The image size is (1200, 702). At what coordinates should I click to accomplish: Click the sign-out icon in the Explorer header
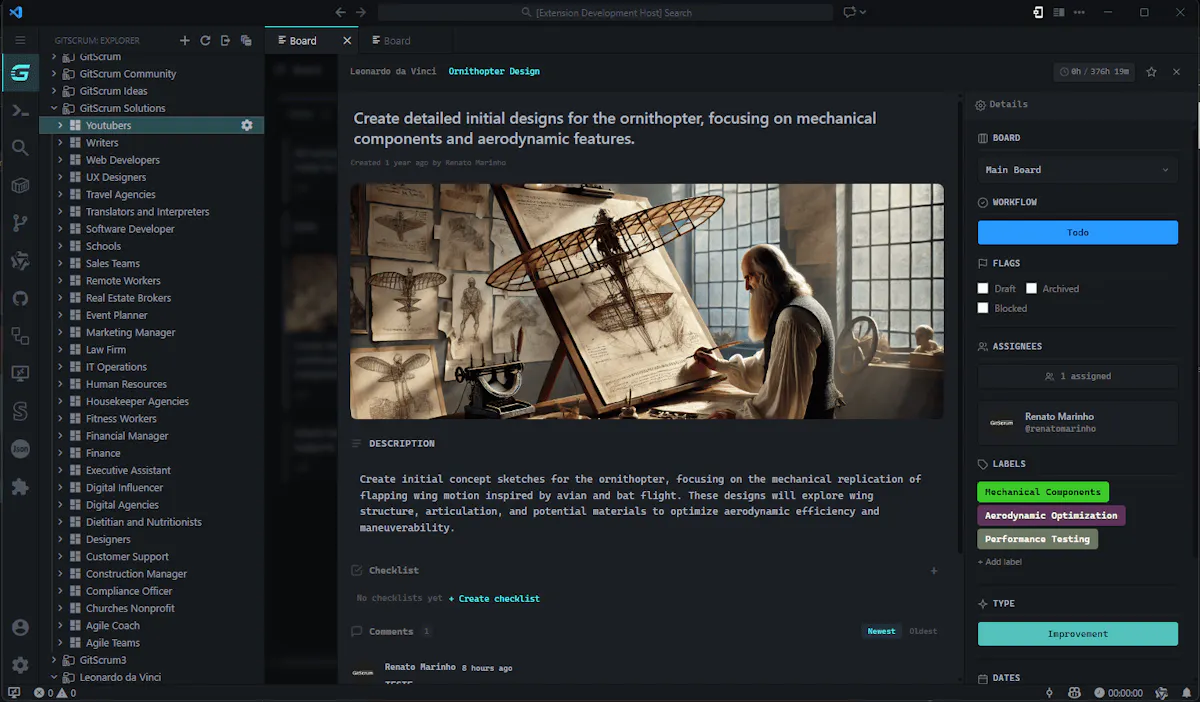pos(226,41)
